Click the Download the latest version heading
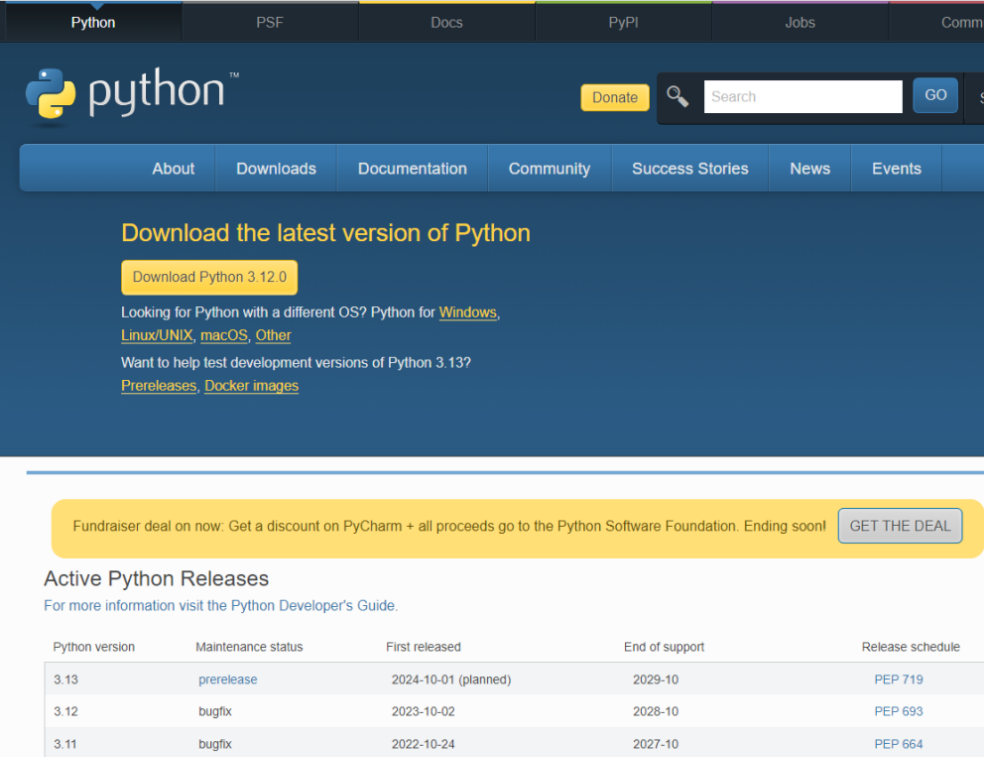This screenshot has height=763, width=991. coord(325,233)
